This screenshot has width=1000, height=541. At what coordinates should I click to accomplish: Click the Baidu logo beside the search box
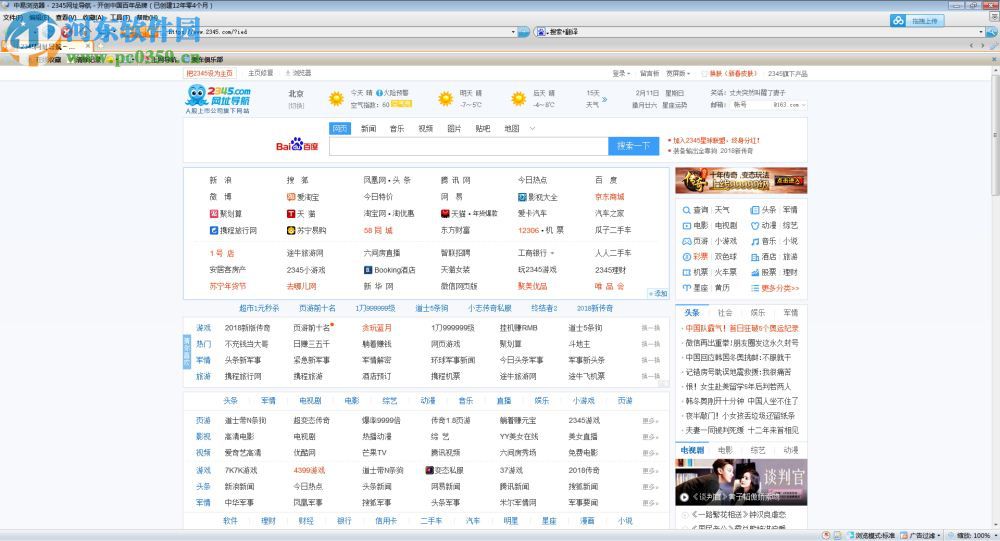(297, 145)
